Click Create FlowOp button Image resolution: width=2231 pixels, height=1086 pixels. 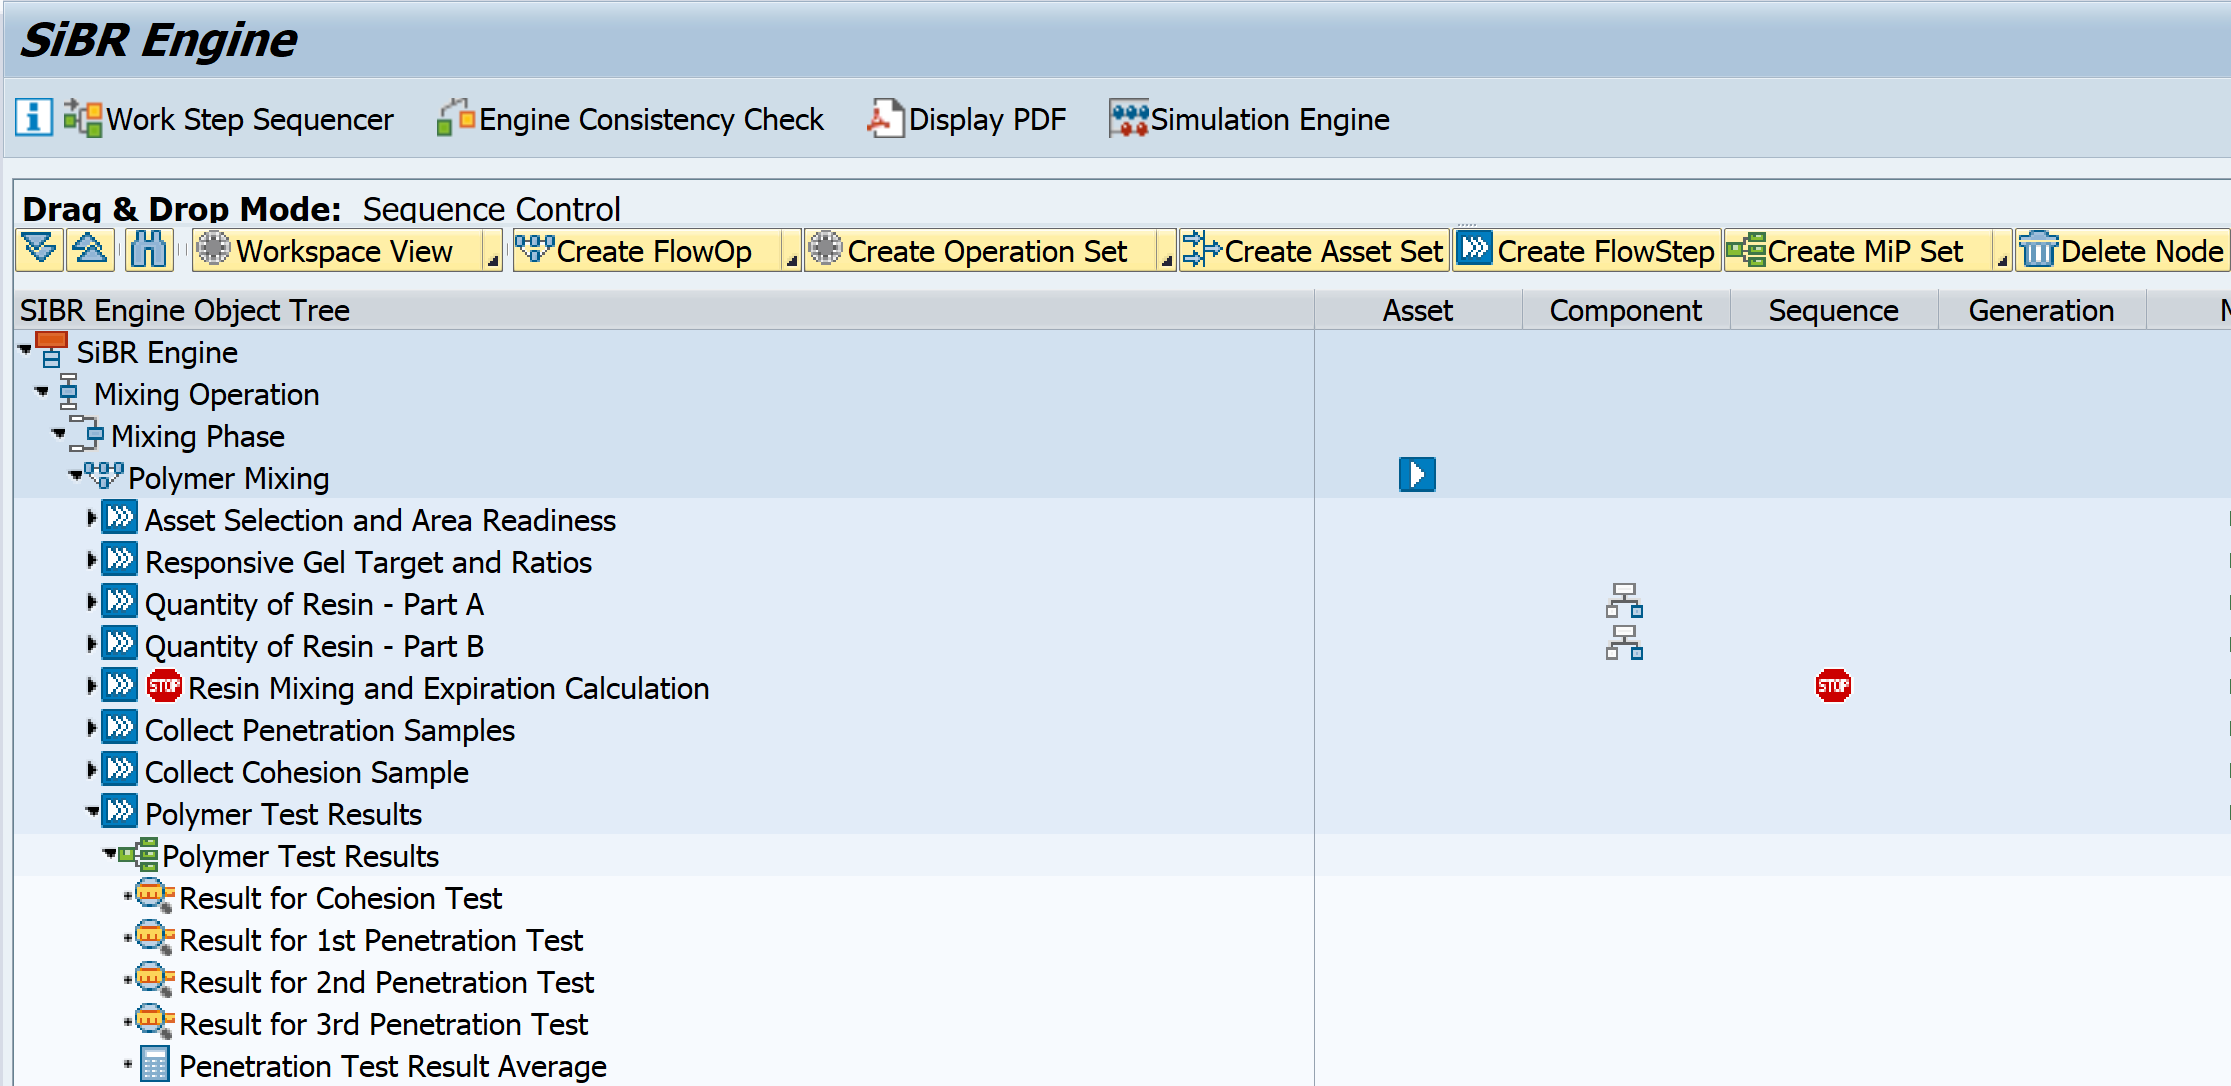click(x=646, y=250)
